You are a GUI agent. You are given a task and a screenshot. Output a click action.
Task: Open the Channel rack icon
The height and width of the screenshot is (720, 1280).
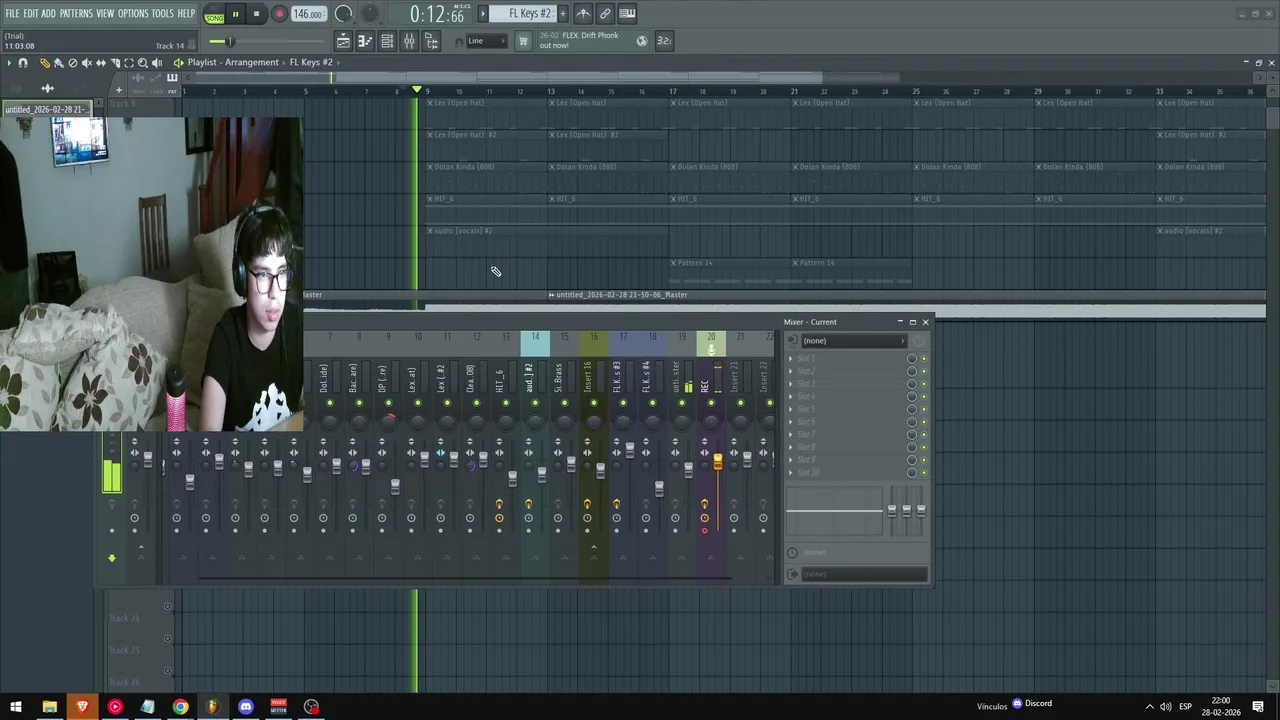[387, 41]
